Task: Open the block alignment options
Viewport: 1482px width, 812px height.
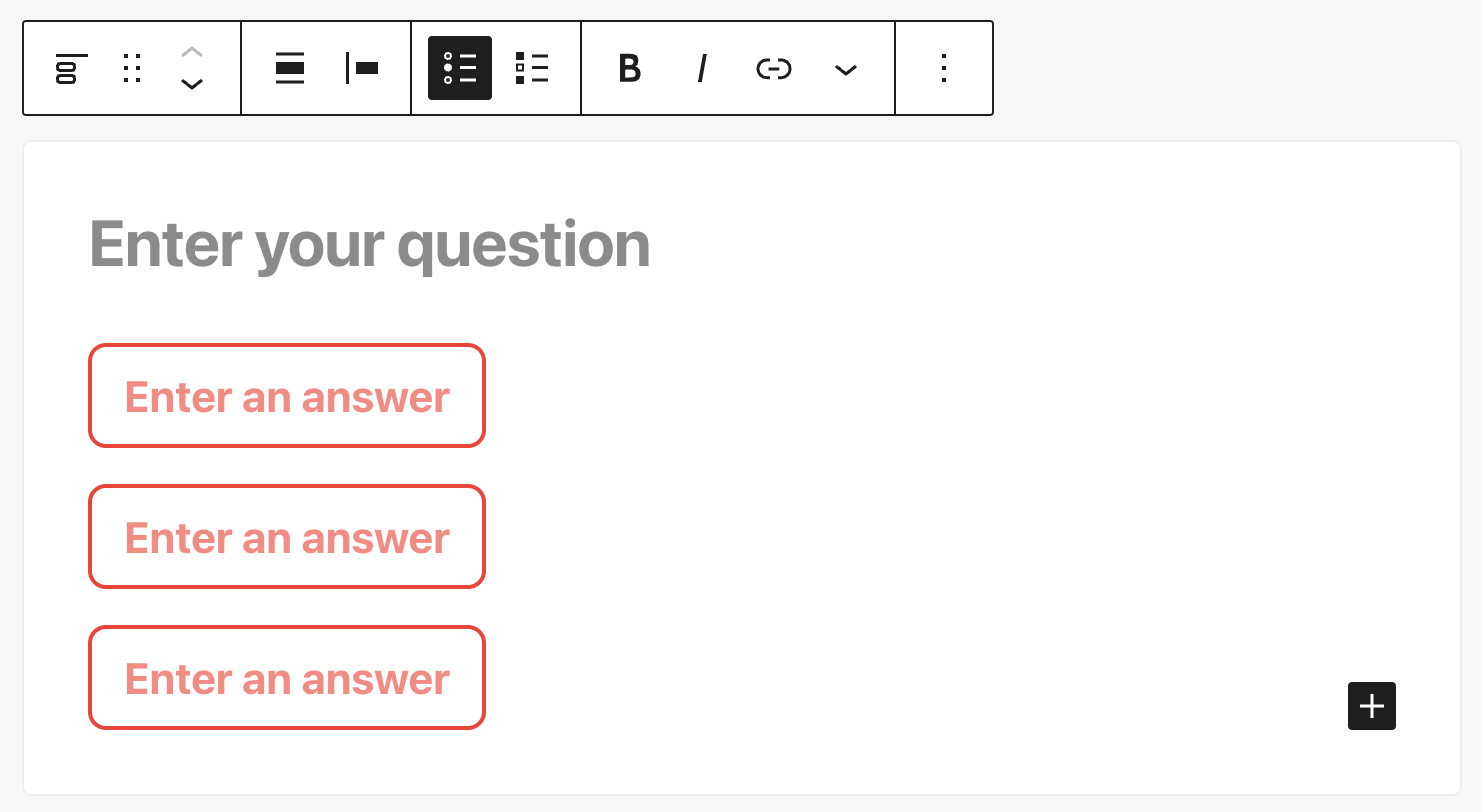Action: (x=290, y=68)
